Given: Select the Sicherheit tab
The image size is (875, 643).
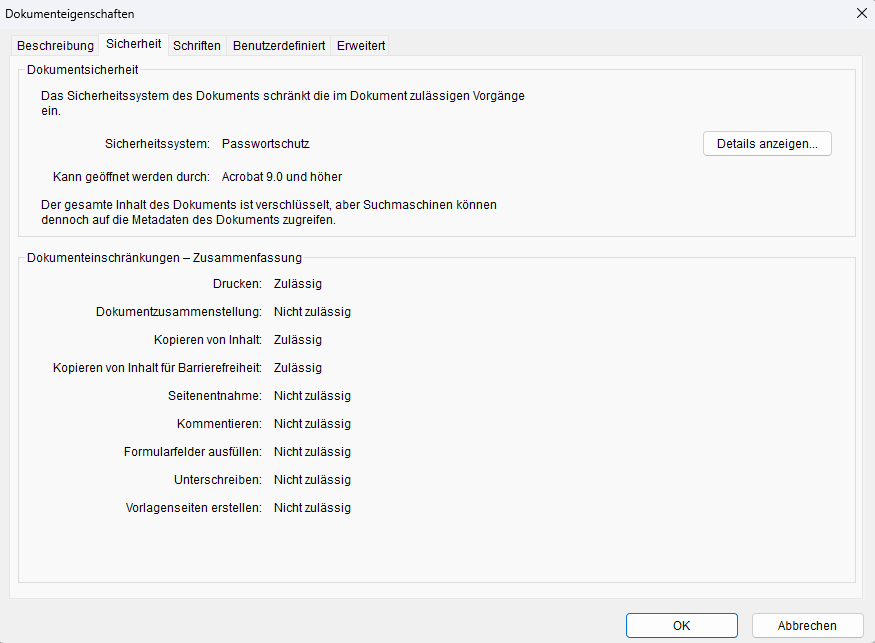Looking at the screenshot, I should 133,45.
